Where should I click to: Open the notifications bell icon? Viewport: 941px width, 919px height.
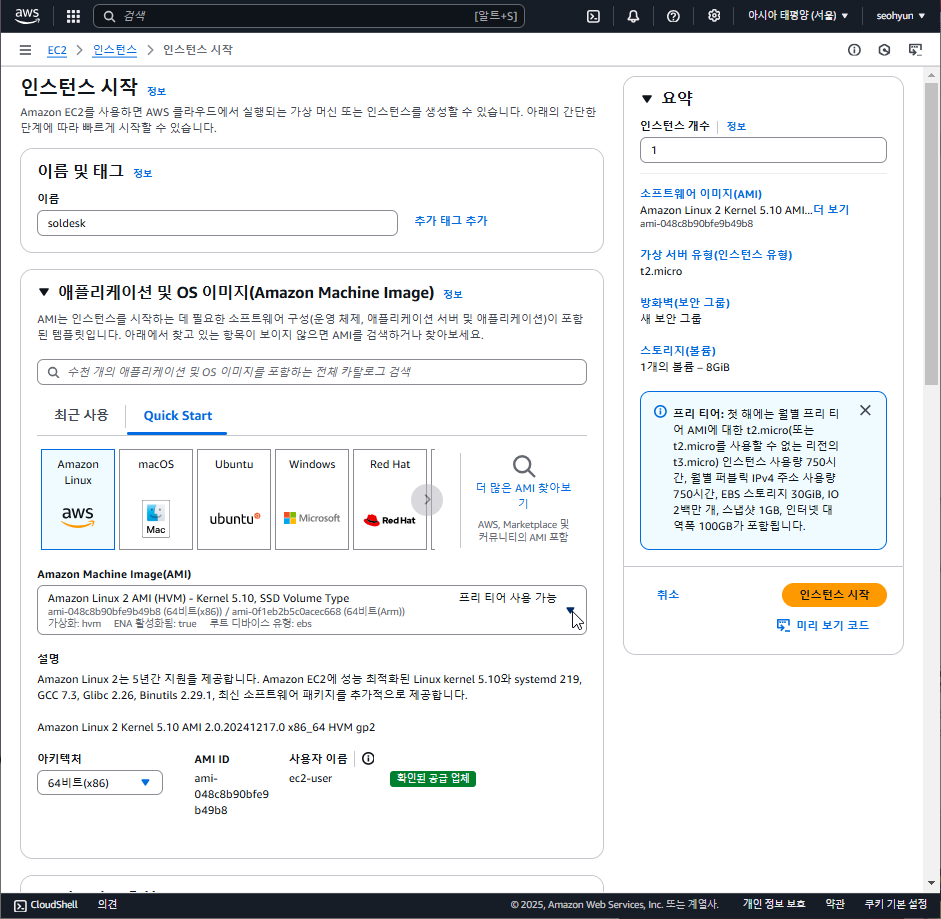(633, 16)
